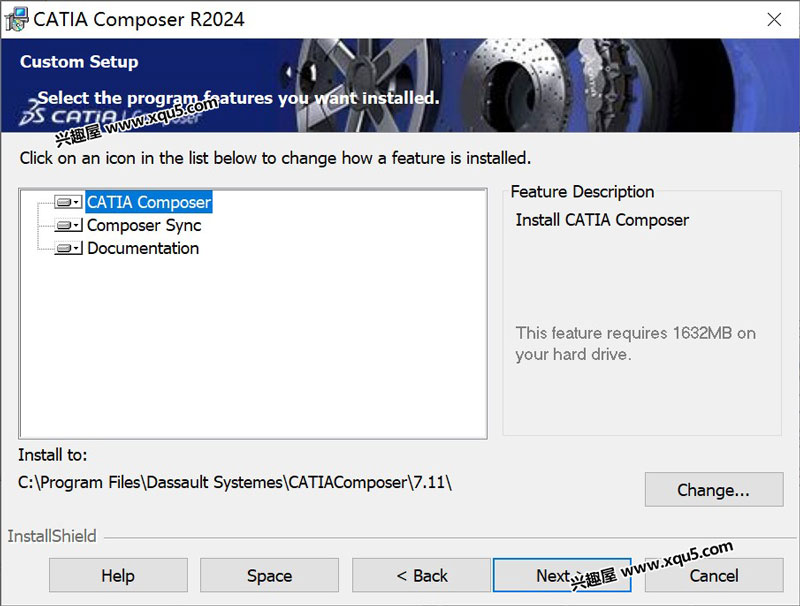Viewport: 800px width, 606px height.
Task: Check disk Space requirements button
Action: (269, 575)
